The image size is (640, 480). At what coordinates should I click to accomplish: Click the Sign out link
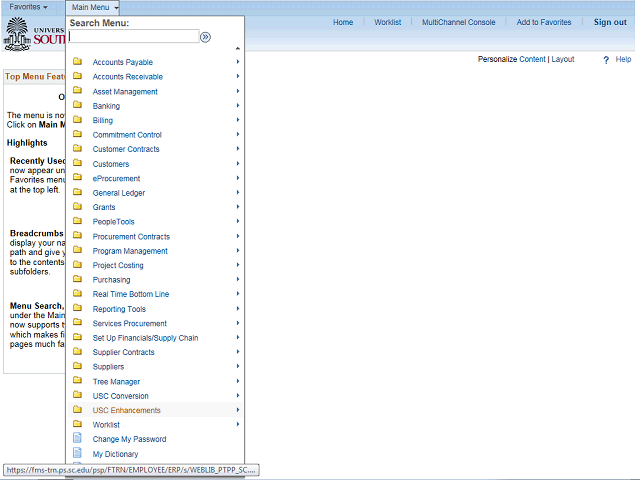tap(610, 22)
